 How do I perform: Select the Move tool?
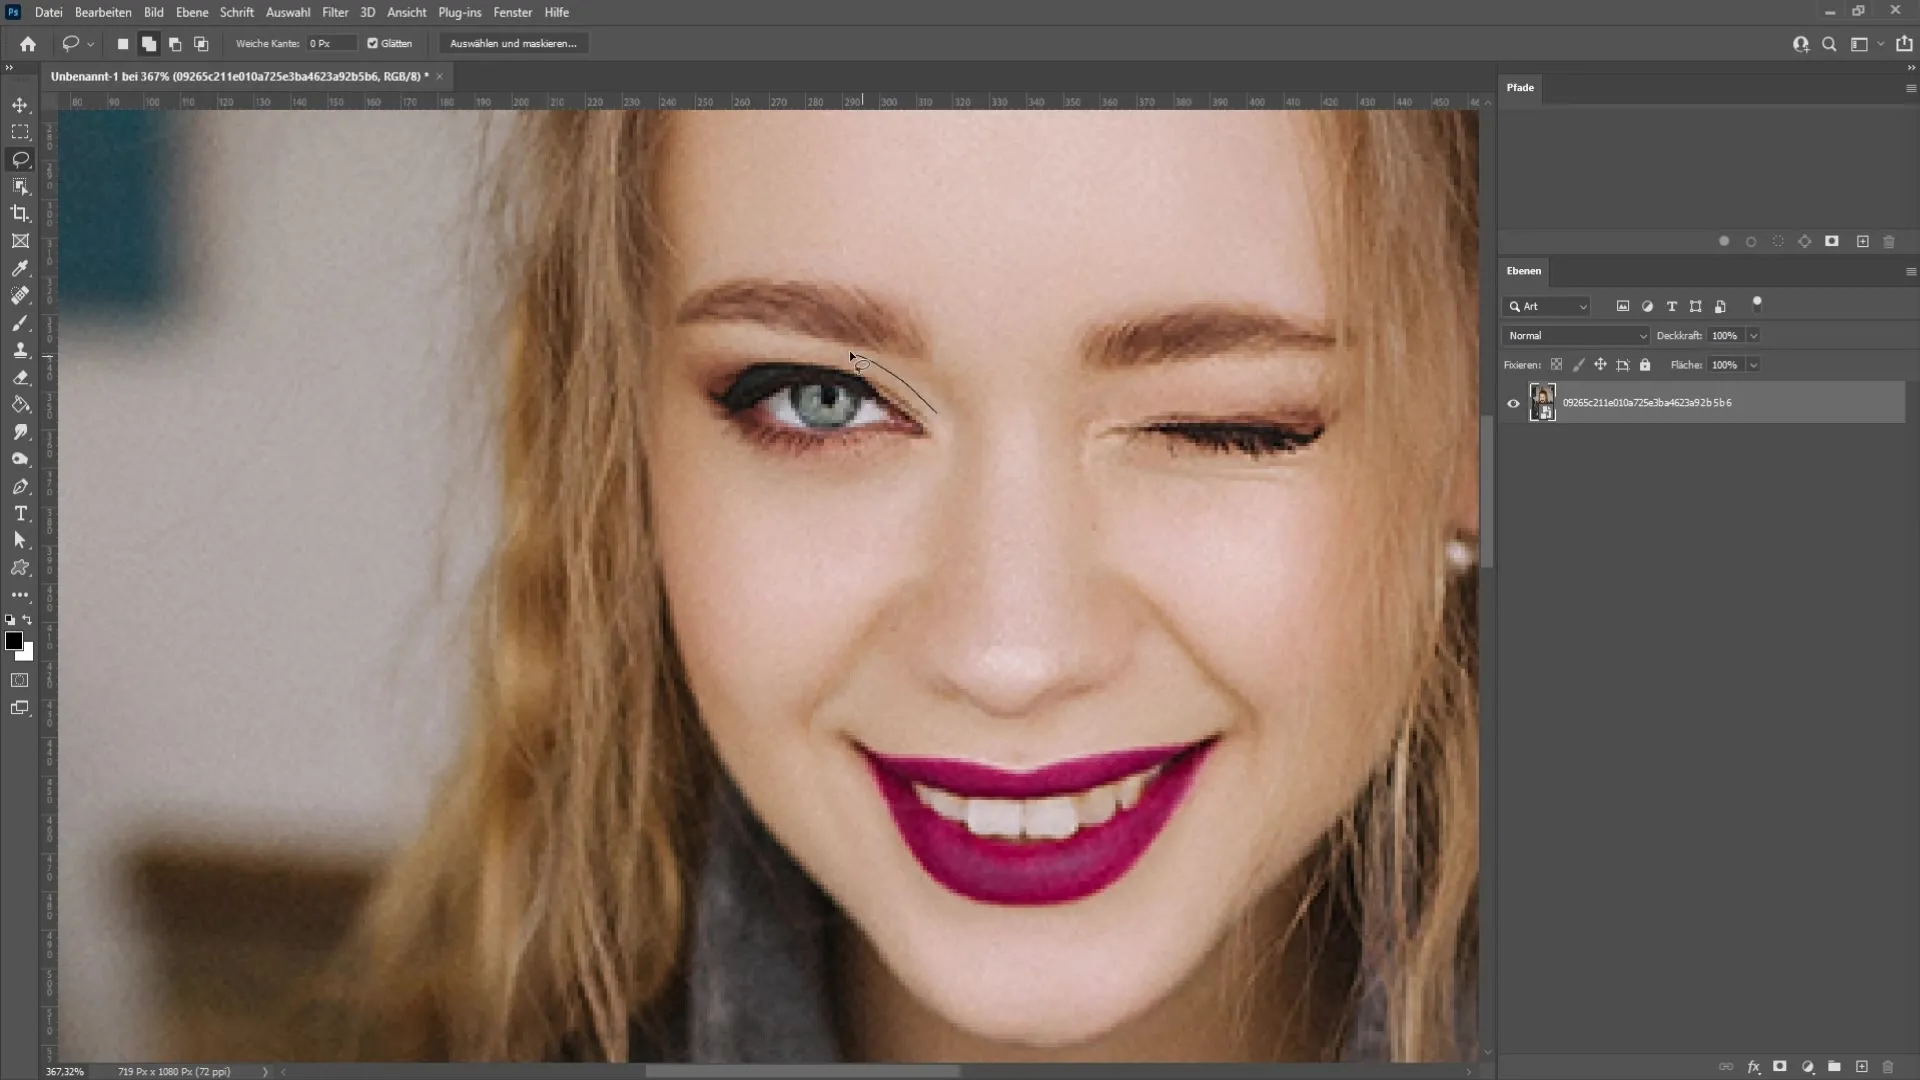[20, 104]
